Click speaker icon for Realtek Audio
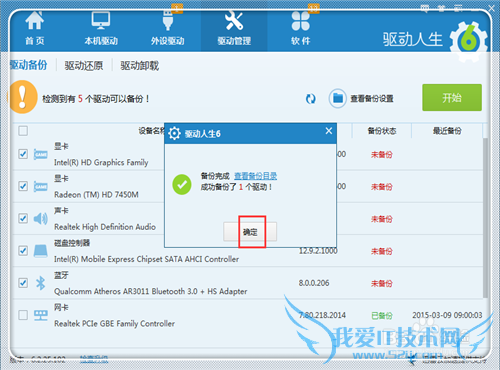 tap(41, 219)
